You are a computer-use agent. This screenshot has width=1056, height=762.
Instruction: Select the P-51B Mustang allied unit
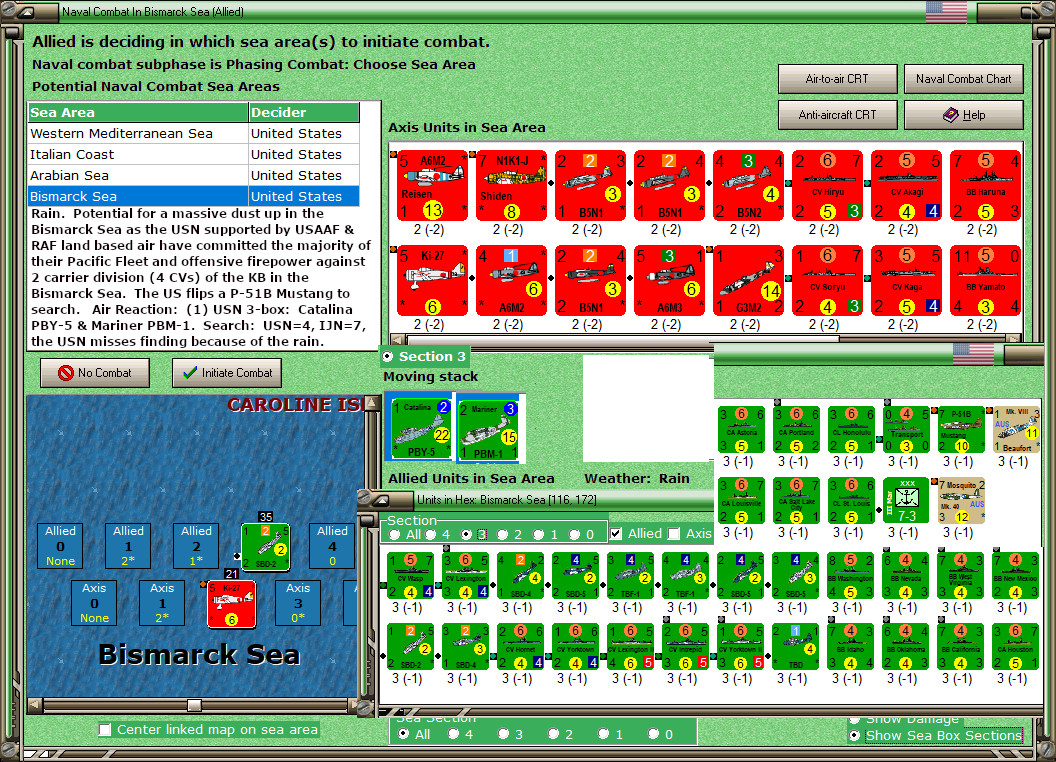[x=961, y=430]
